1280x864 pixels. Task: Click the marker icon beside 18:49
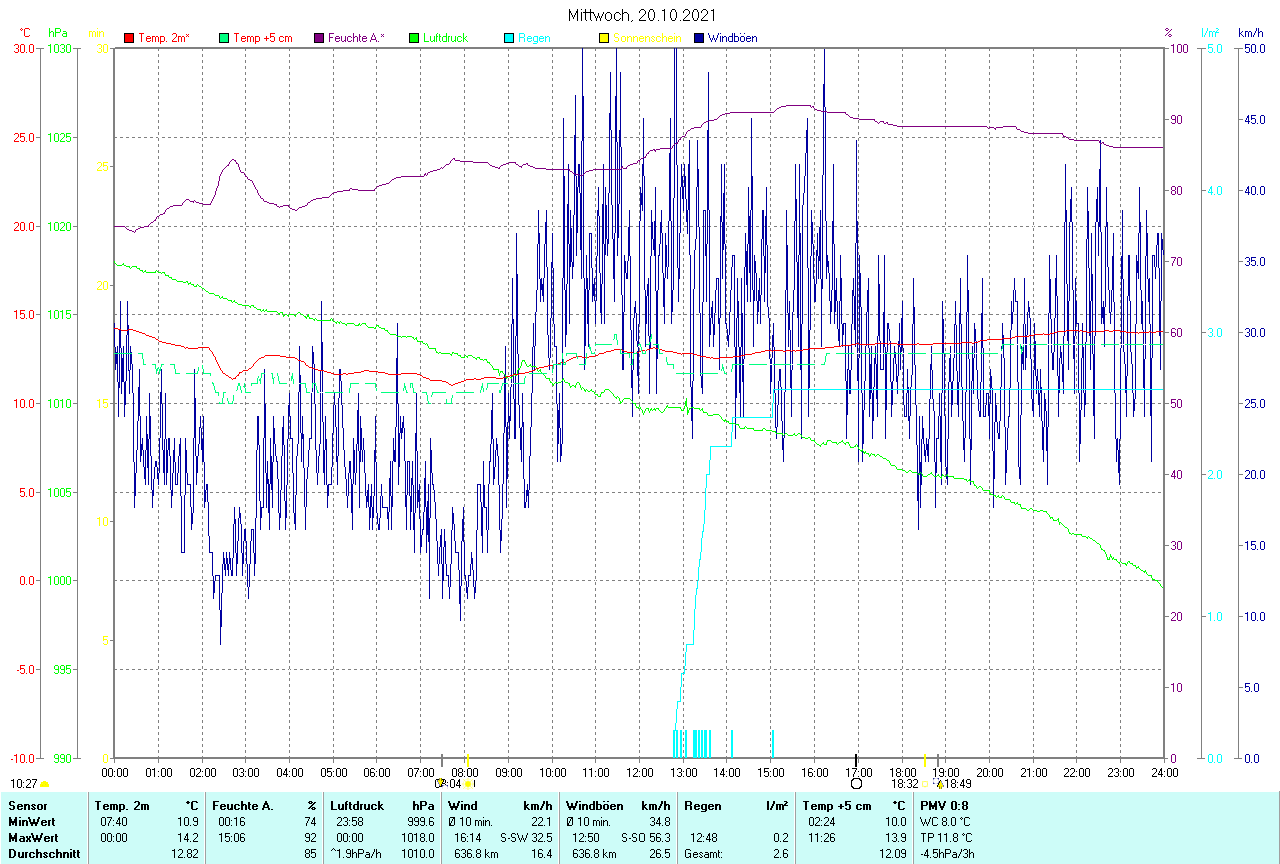[x=939, y=784]
